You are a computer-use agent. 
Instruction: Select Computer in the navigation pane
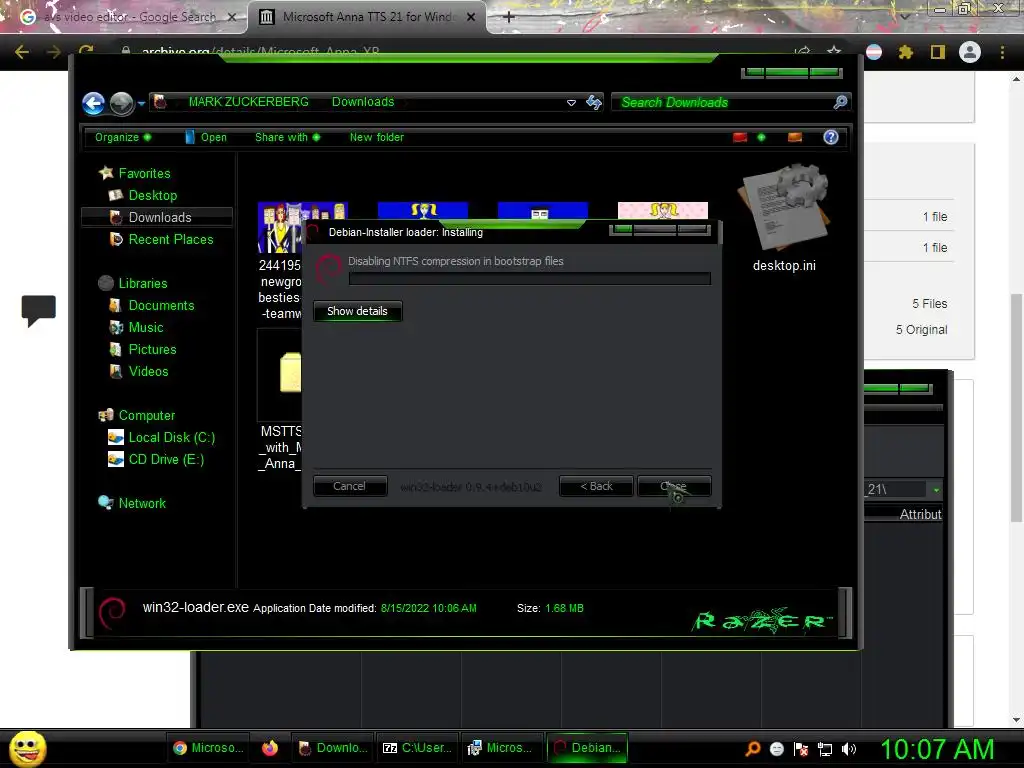pos(136,415)
